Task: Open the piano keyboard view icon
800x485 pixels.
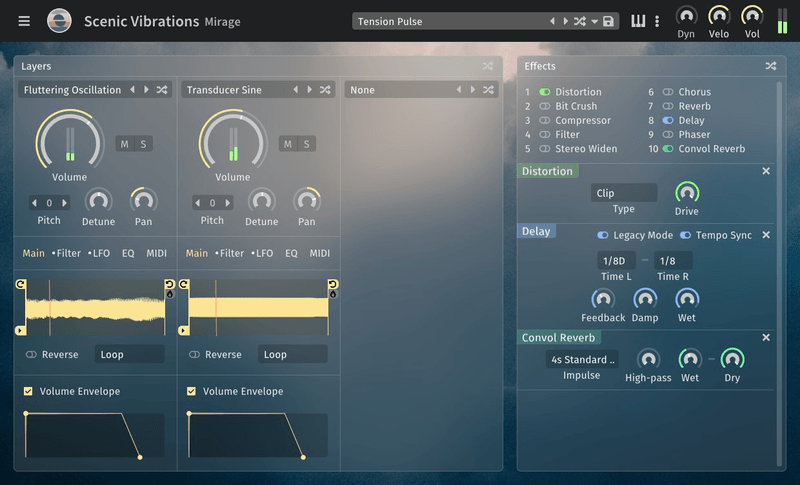Action: pos(638,21)
